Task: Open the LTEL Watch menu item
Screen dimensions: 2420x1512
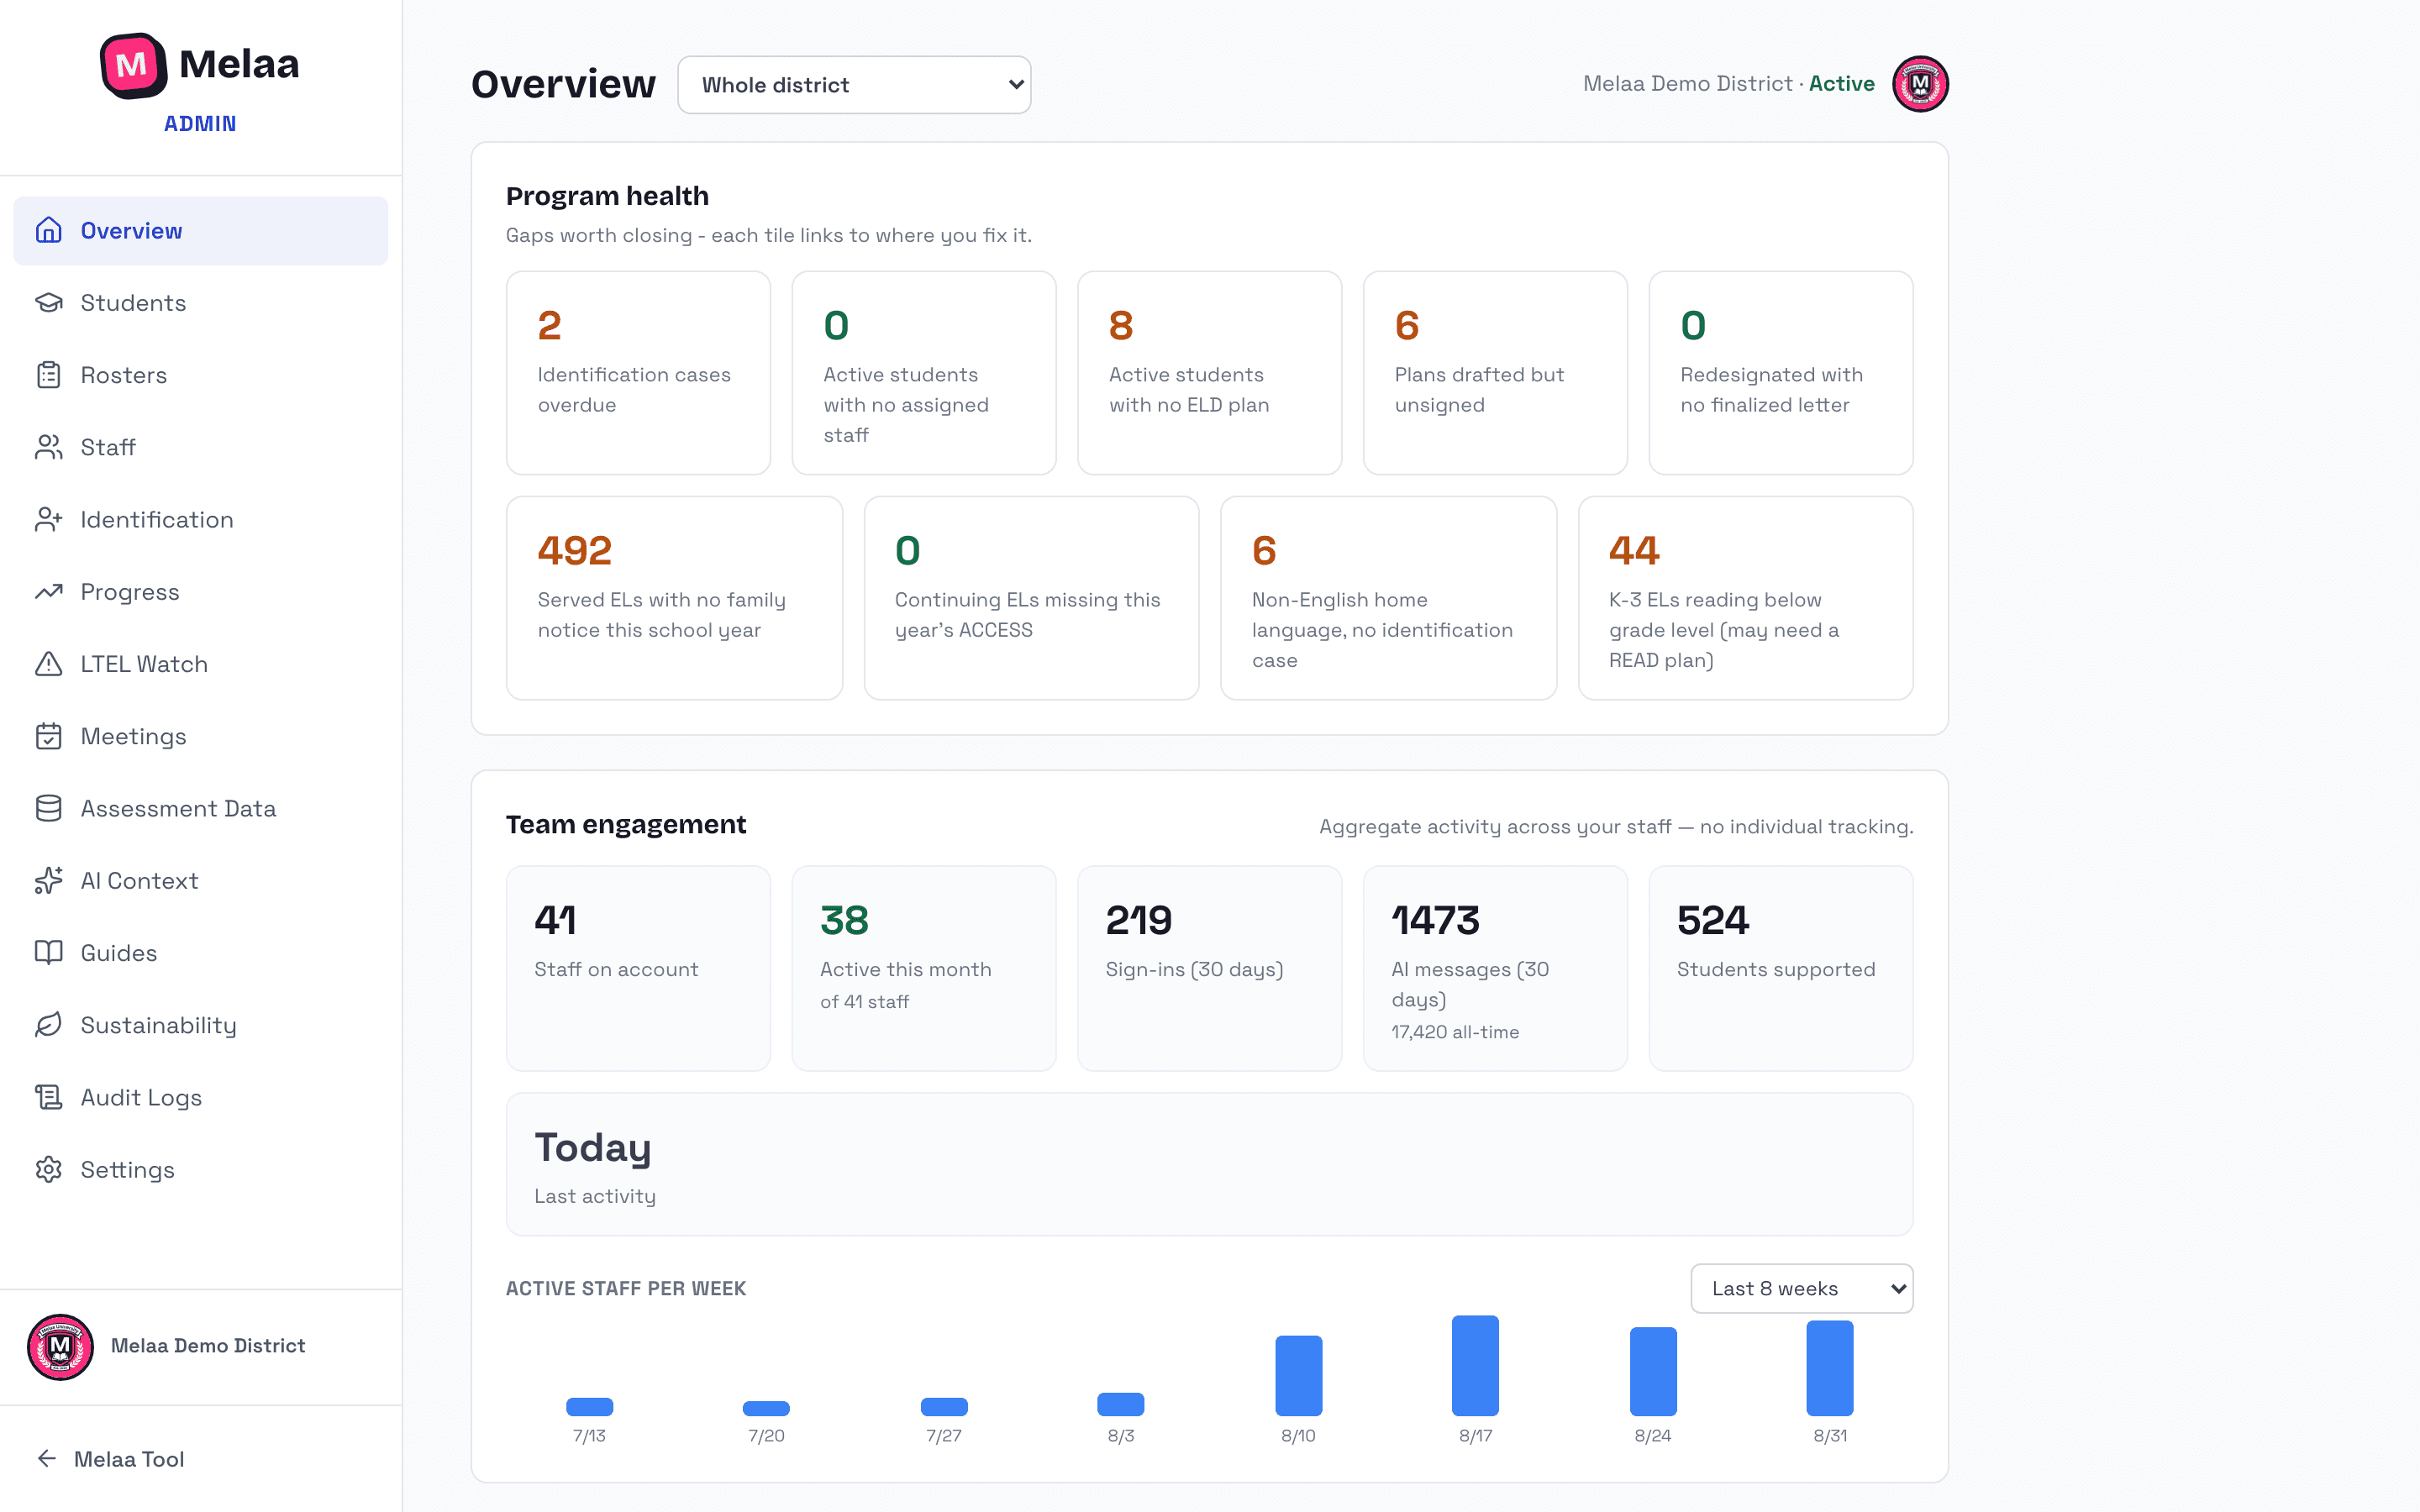Action: point(201,664)
